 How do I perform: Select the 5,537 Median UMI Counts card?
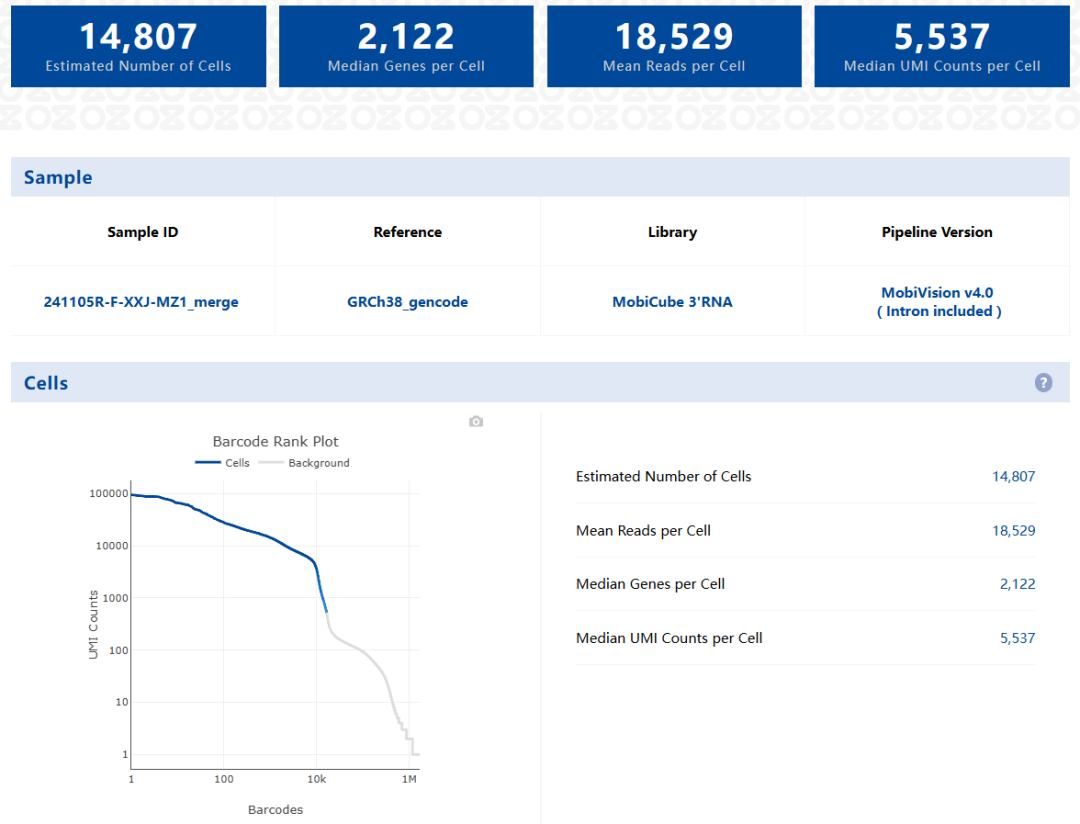coord(942,46)
